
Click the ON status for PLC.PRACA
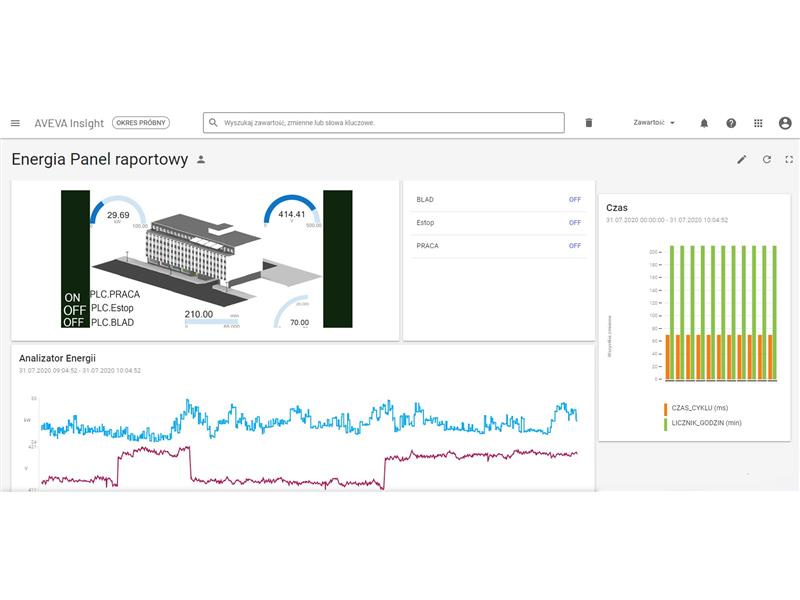(x=72, y=297)
